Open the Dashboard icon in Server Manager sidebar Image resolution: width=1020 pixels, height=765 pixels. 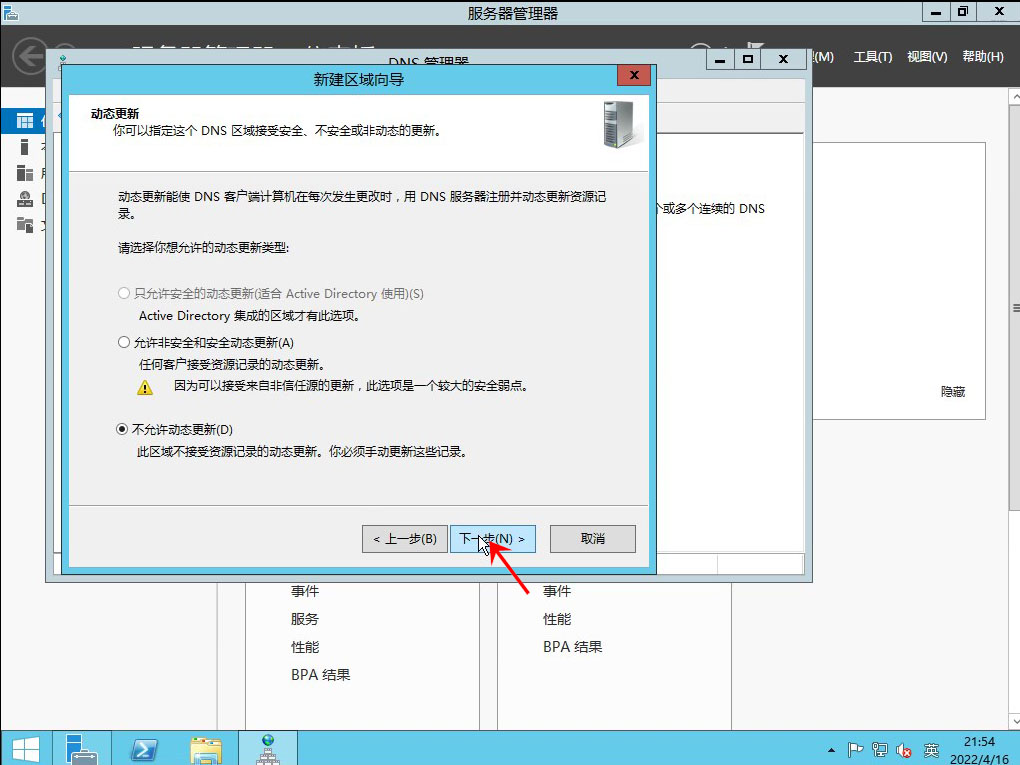tap(25, 121)
